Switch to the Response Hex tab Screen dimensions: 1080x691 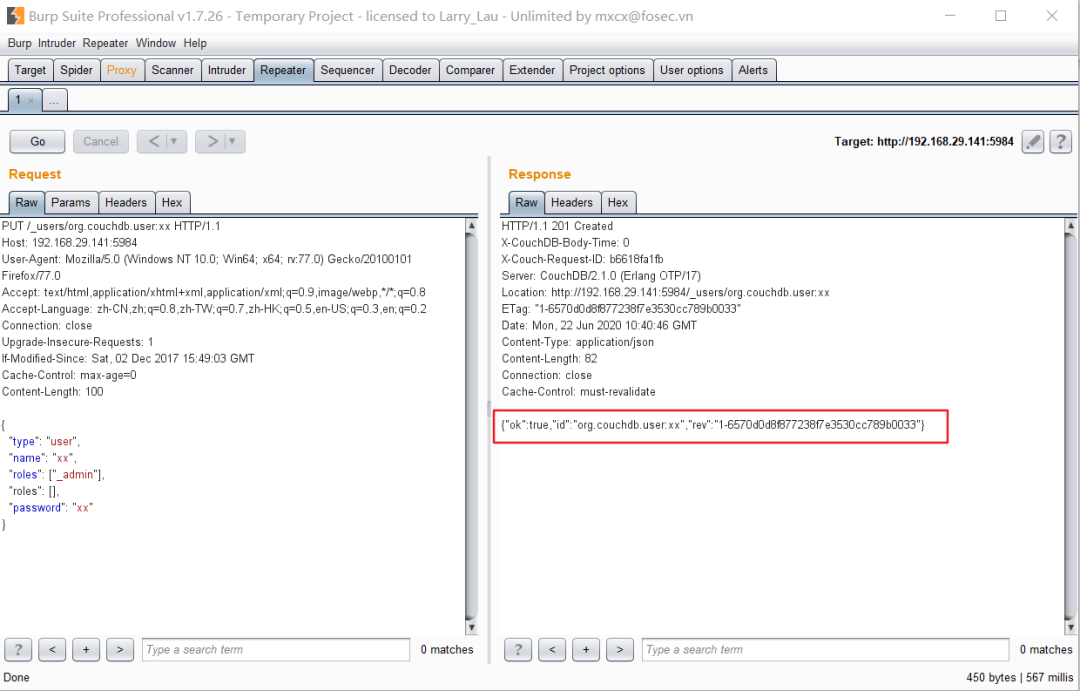(618, 203)
